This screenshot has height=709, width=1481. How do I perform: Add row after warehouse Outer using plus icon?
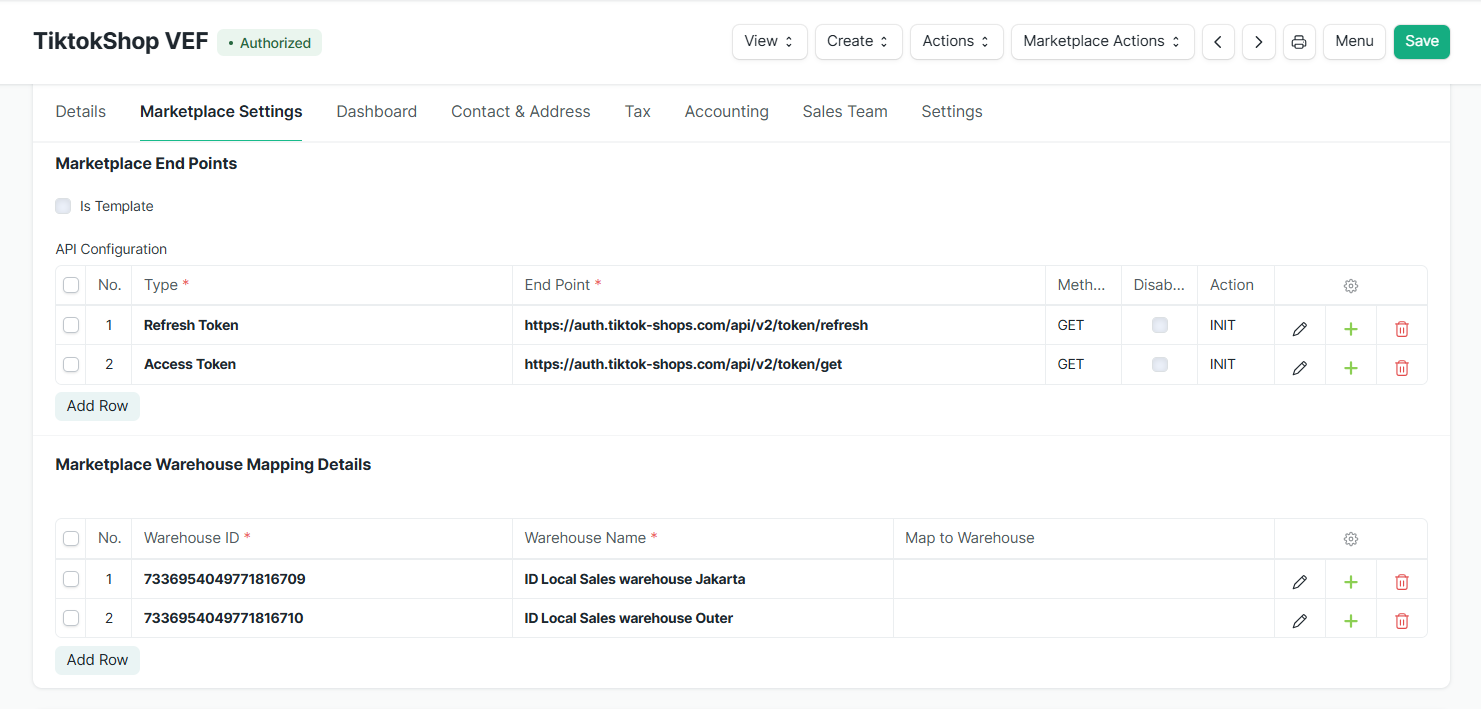coord(1351,621)
